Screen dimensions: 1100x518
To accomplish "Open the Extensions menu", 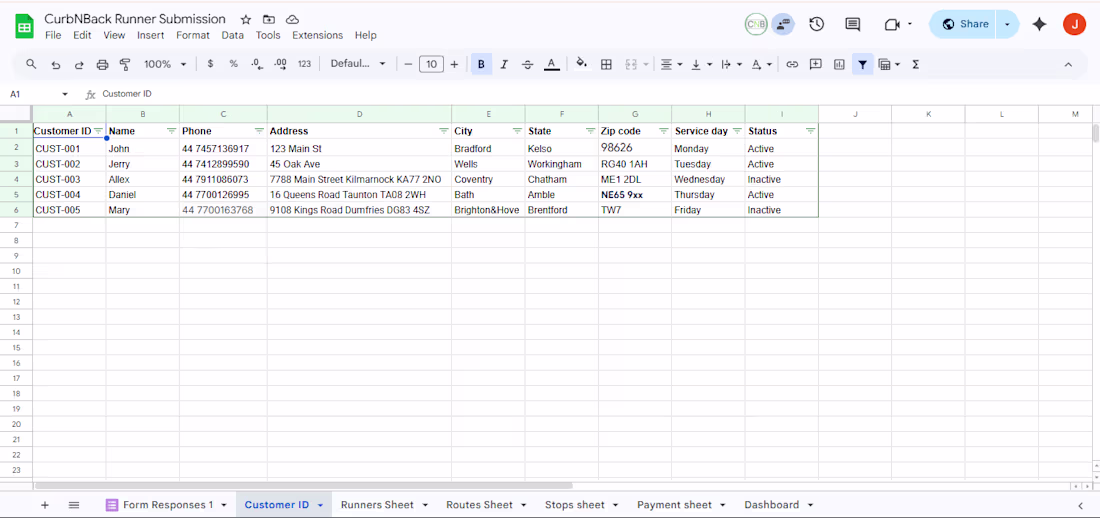I will (318, 35).
